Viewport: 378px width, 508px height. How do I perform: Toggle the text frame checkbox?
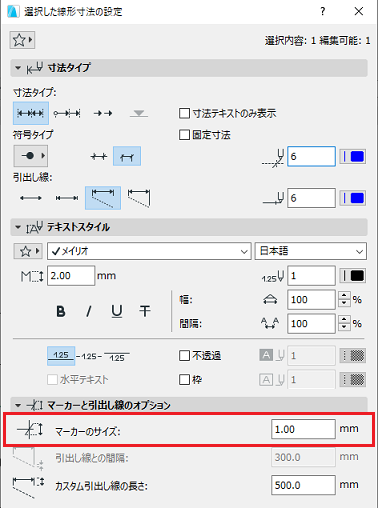click(184, 379)
